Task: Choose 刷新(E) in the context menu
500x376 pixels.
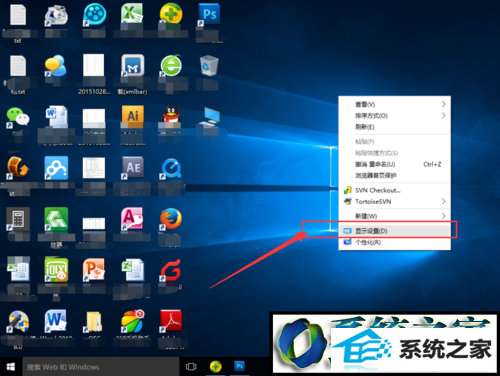Action: (x=395, y=127)
